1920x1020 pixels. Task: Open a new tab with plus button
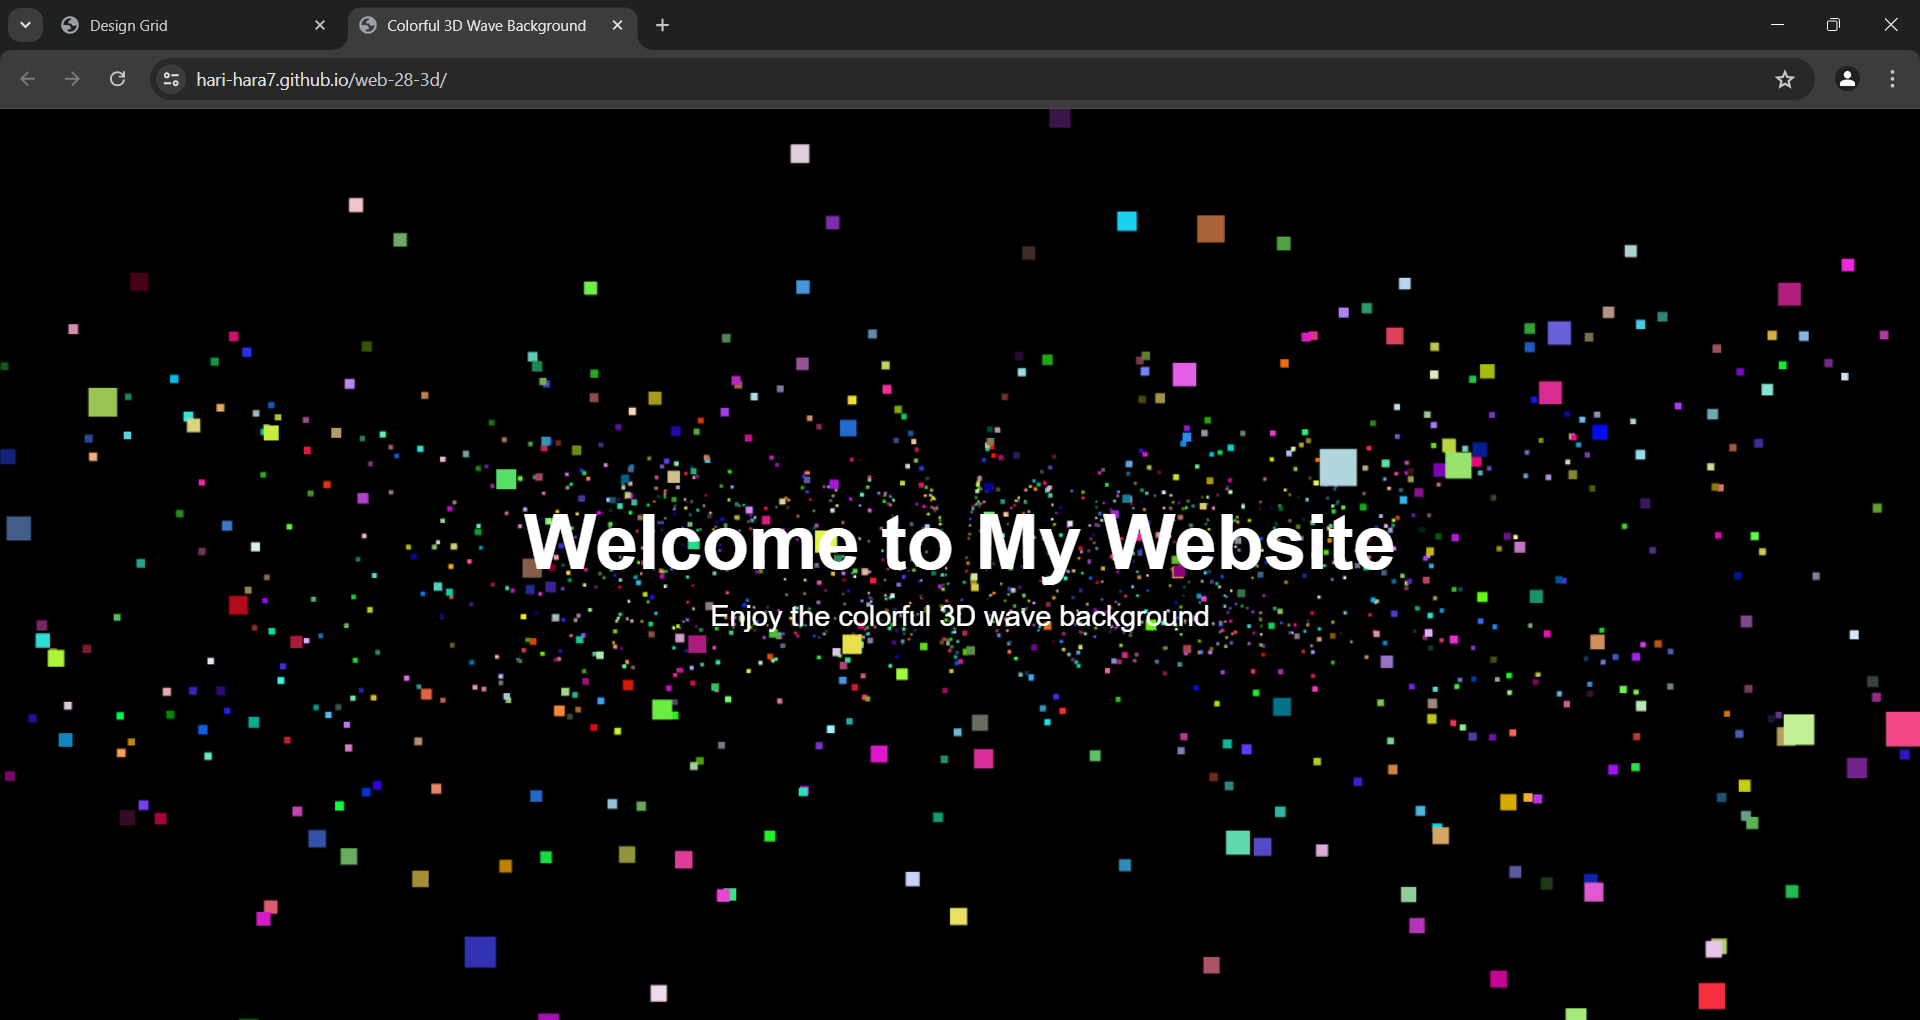(662, 25)
